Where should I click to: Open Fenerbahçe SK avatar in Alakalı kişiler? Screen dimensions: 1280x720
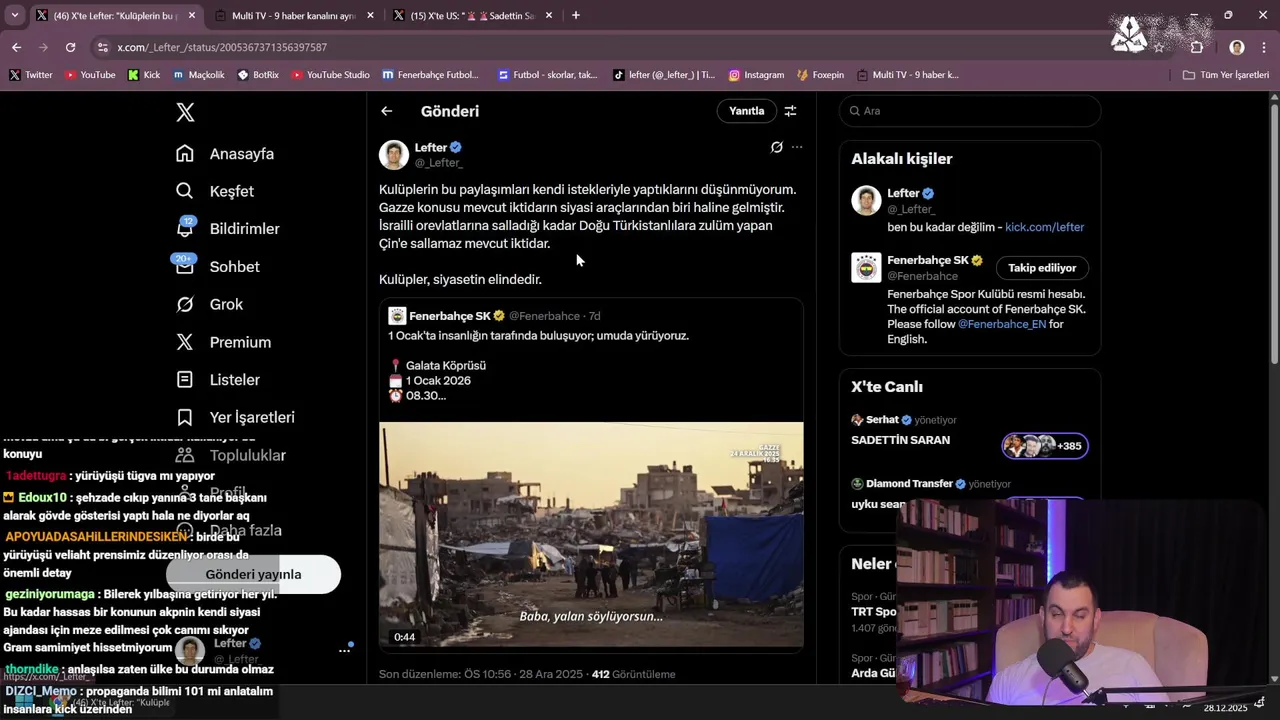click(x=866, y=268)
